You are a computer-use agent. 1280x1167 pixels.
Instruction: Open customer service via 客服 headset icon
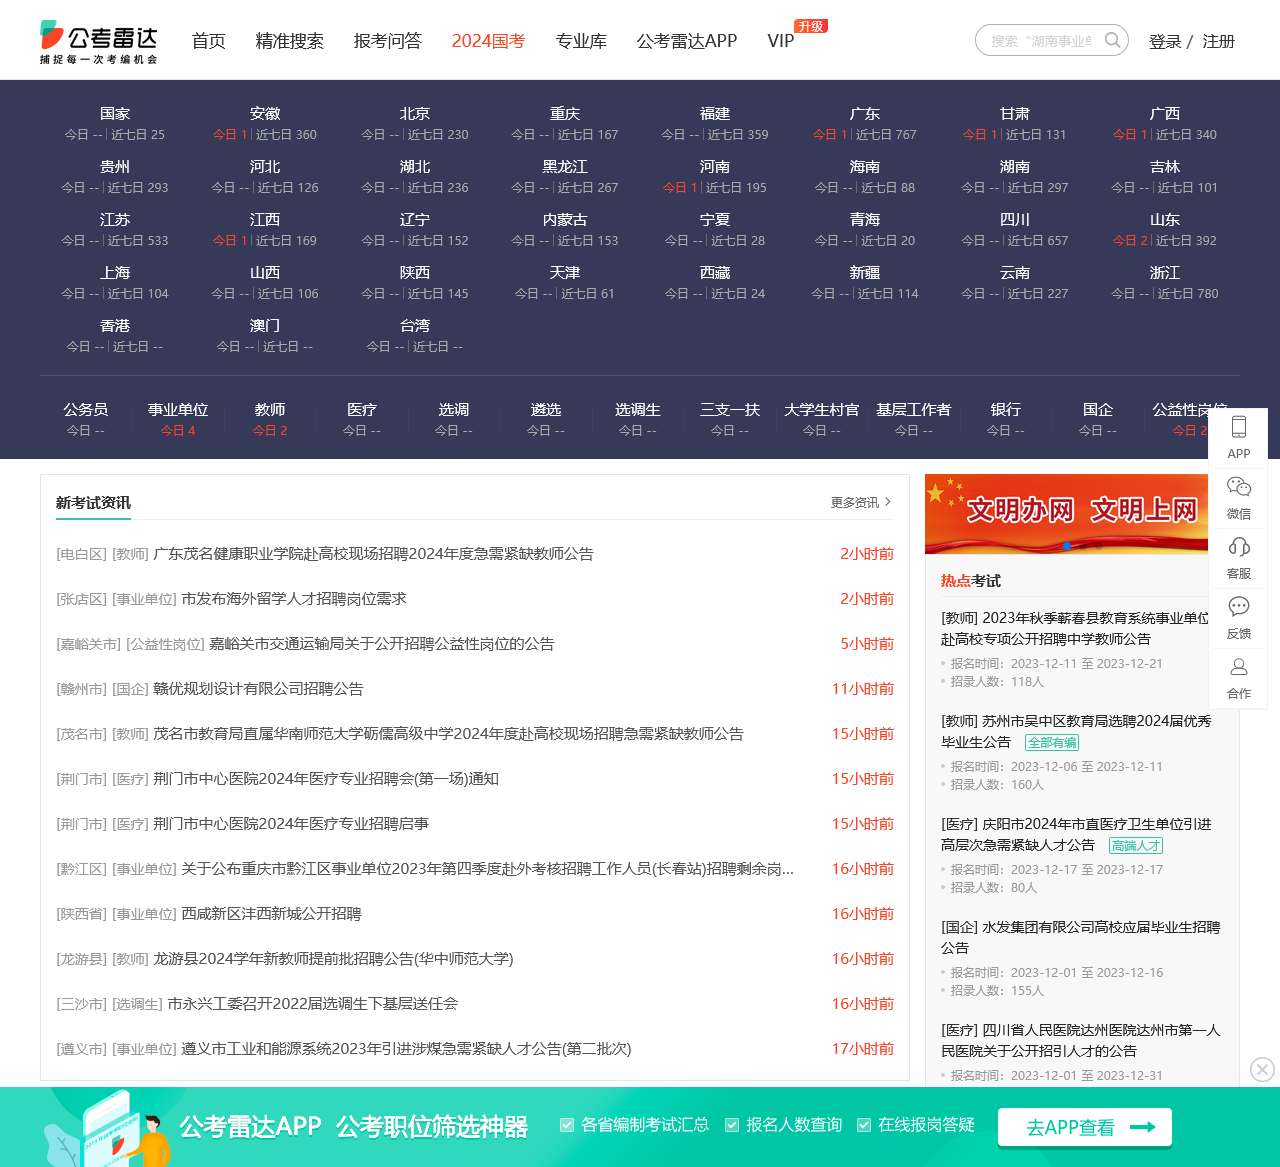pos(1239,555)
